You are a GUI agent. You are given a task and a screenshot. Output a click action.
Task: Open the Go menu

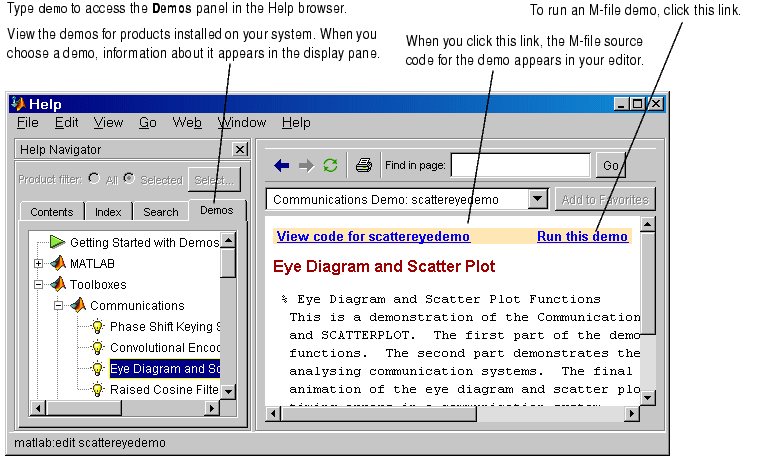click(x=148, y=123)
